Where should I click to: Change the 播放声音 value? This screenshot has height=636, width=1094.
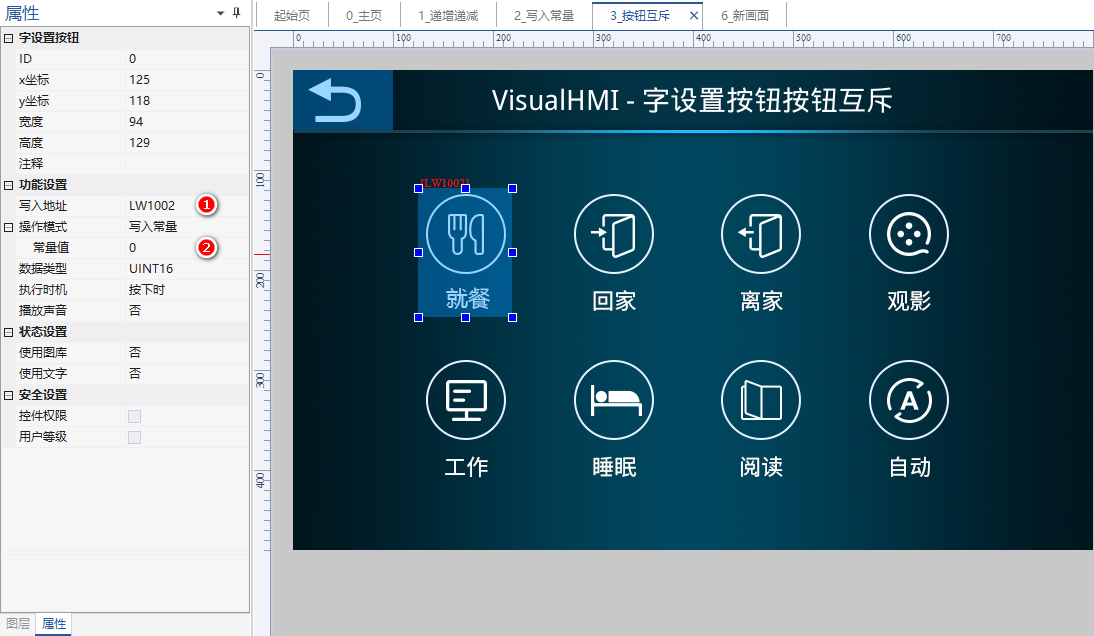[x=187, y=310]
